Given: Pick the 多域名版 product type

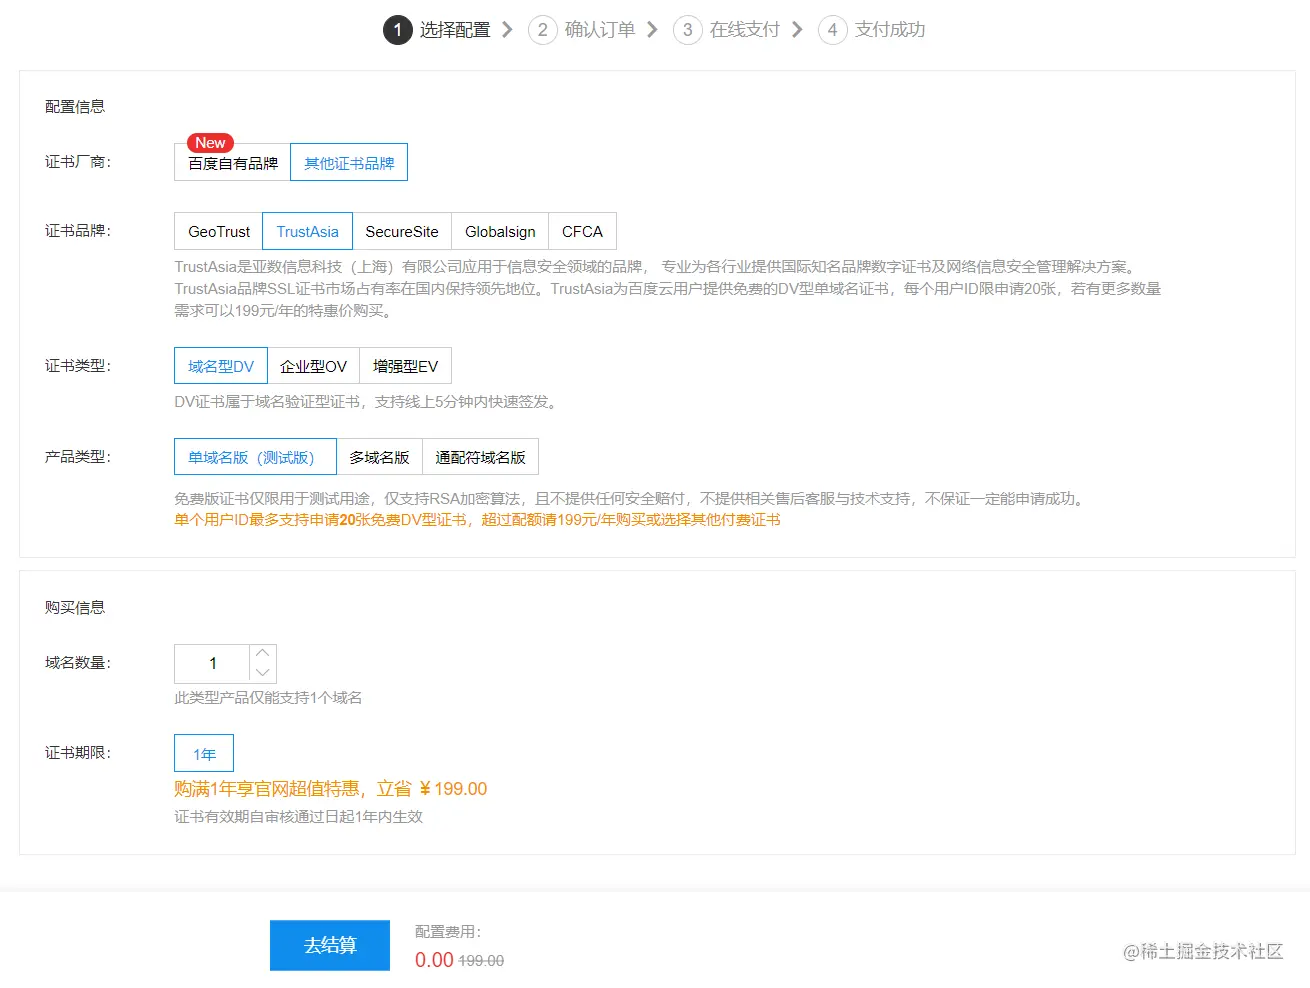Looking at the screenshot, I should [379, 457].
